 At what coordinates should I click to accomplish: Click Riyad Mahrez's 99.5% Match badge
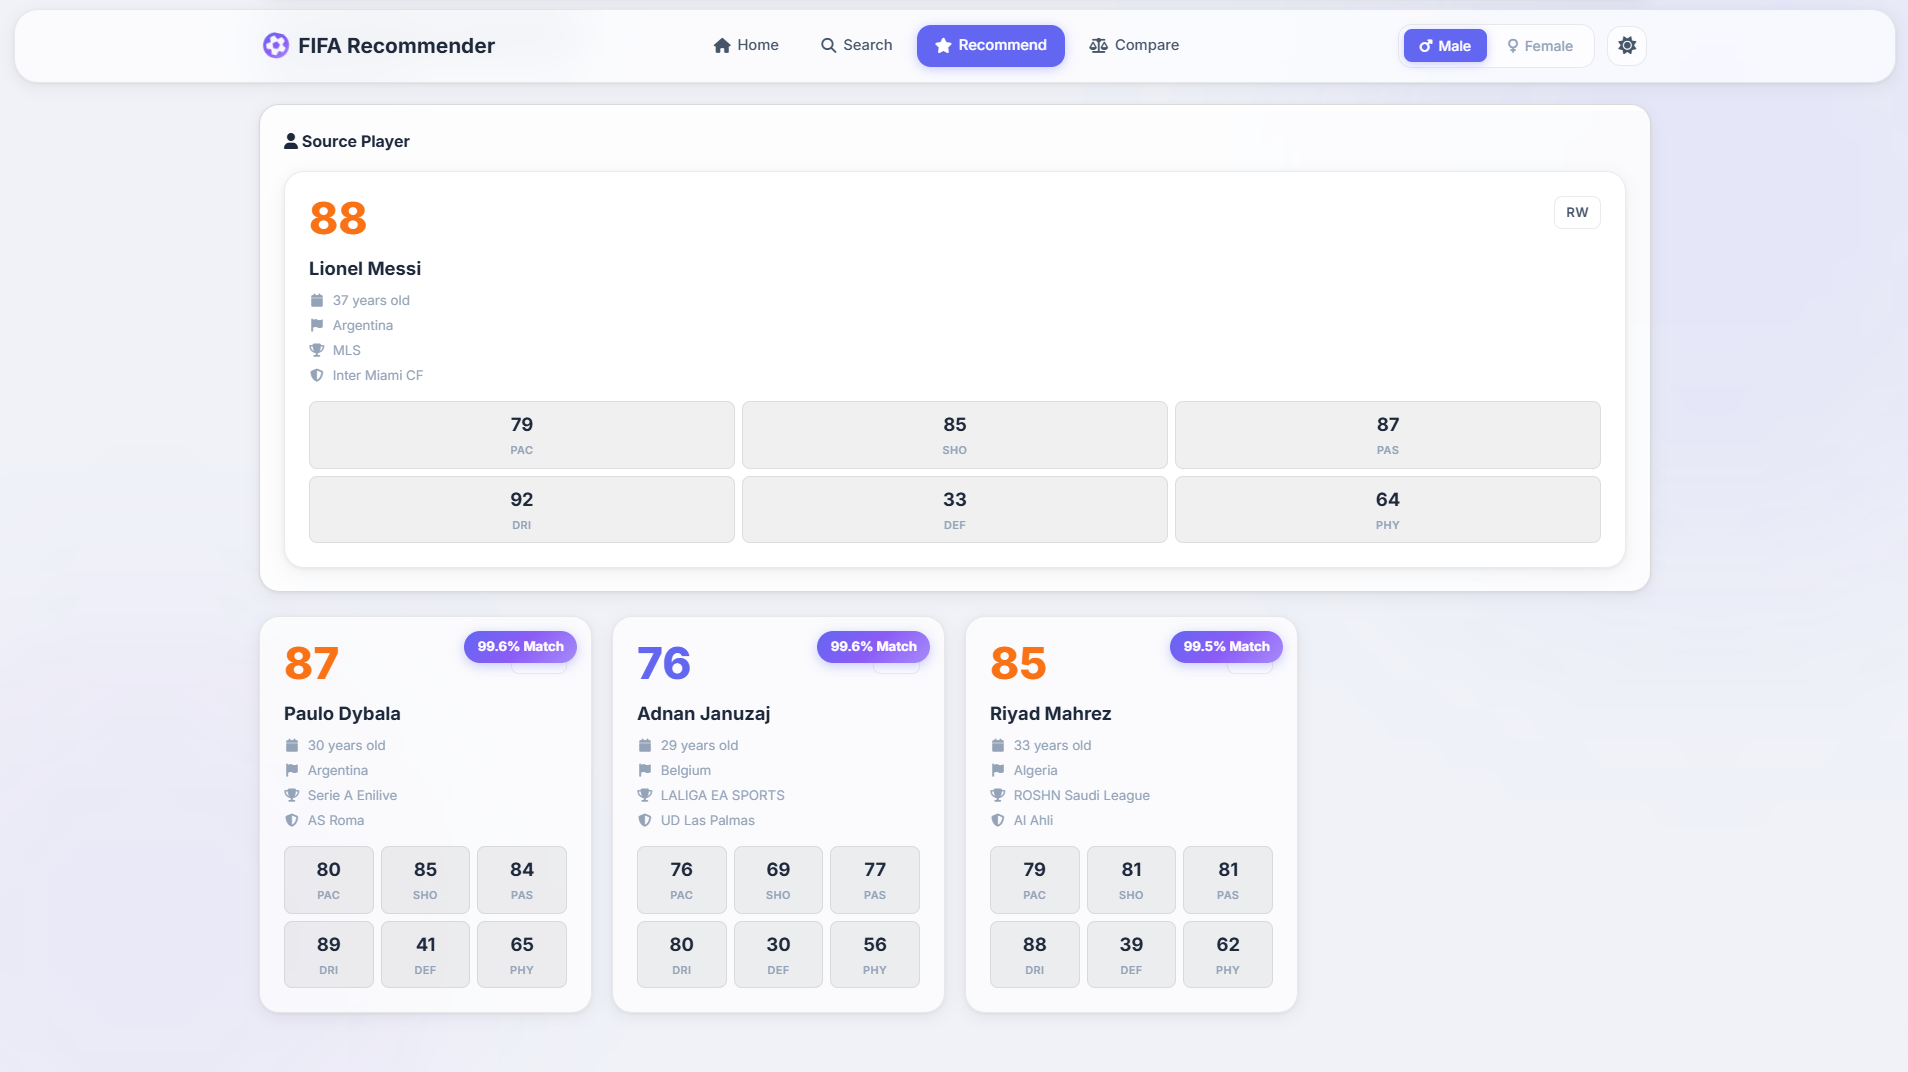pos(1226,646)
